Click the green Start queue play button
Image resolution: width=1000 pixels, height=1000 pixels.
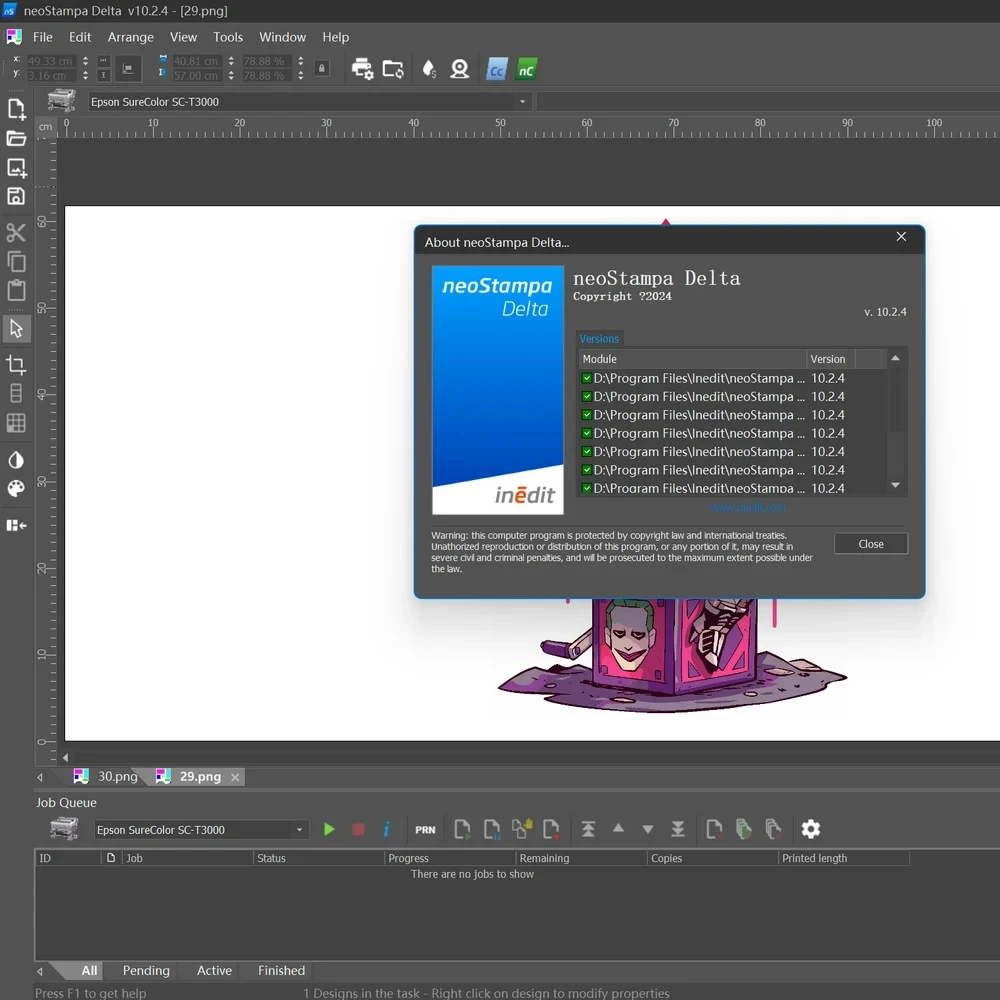329,829
